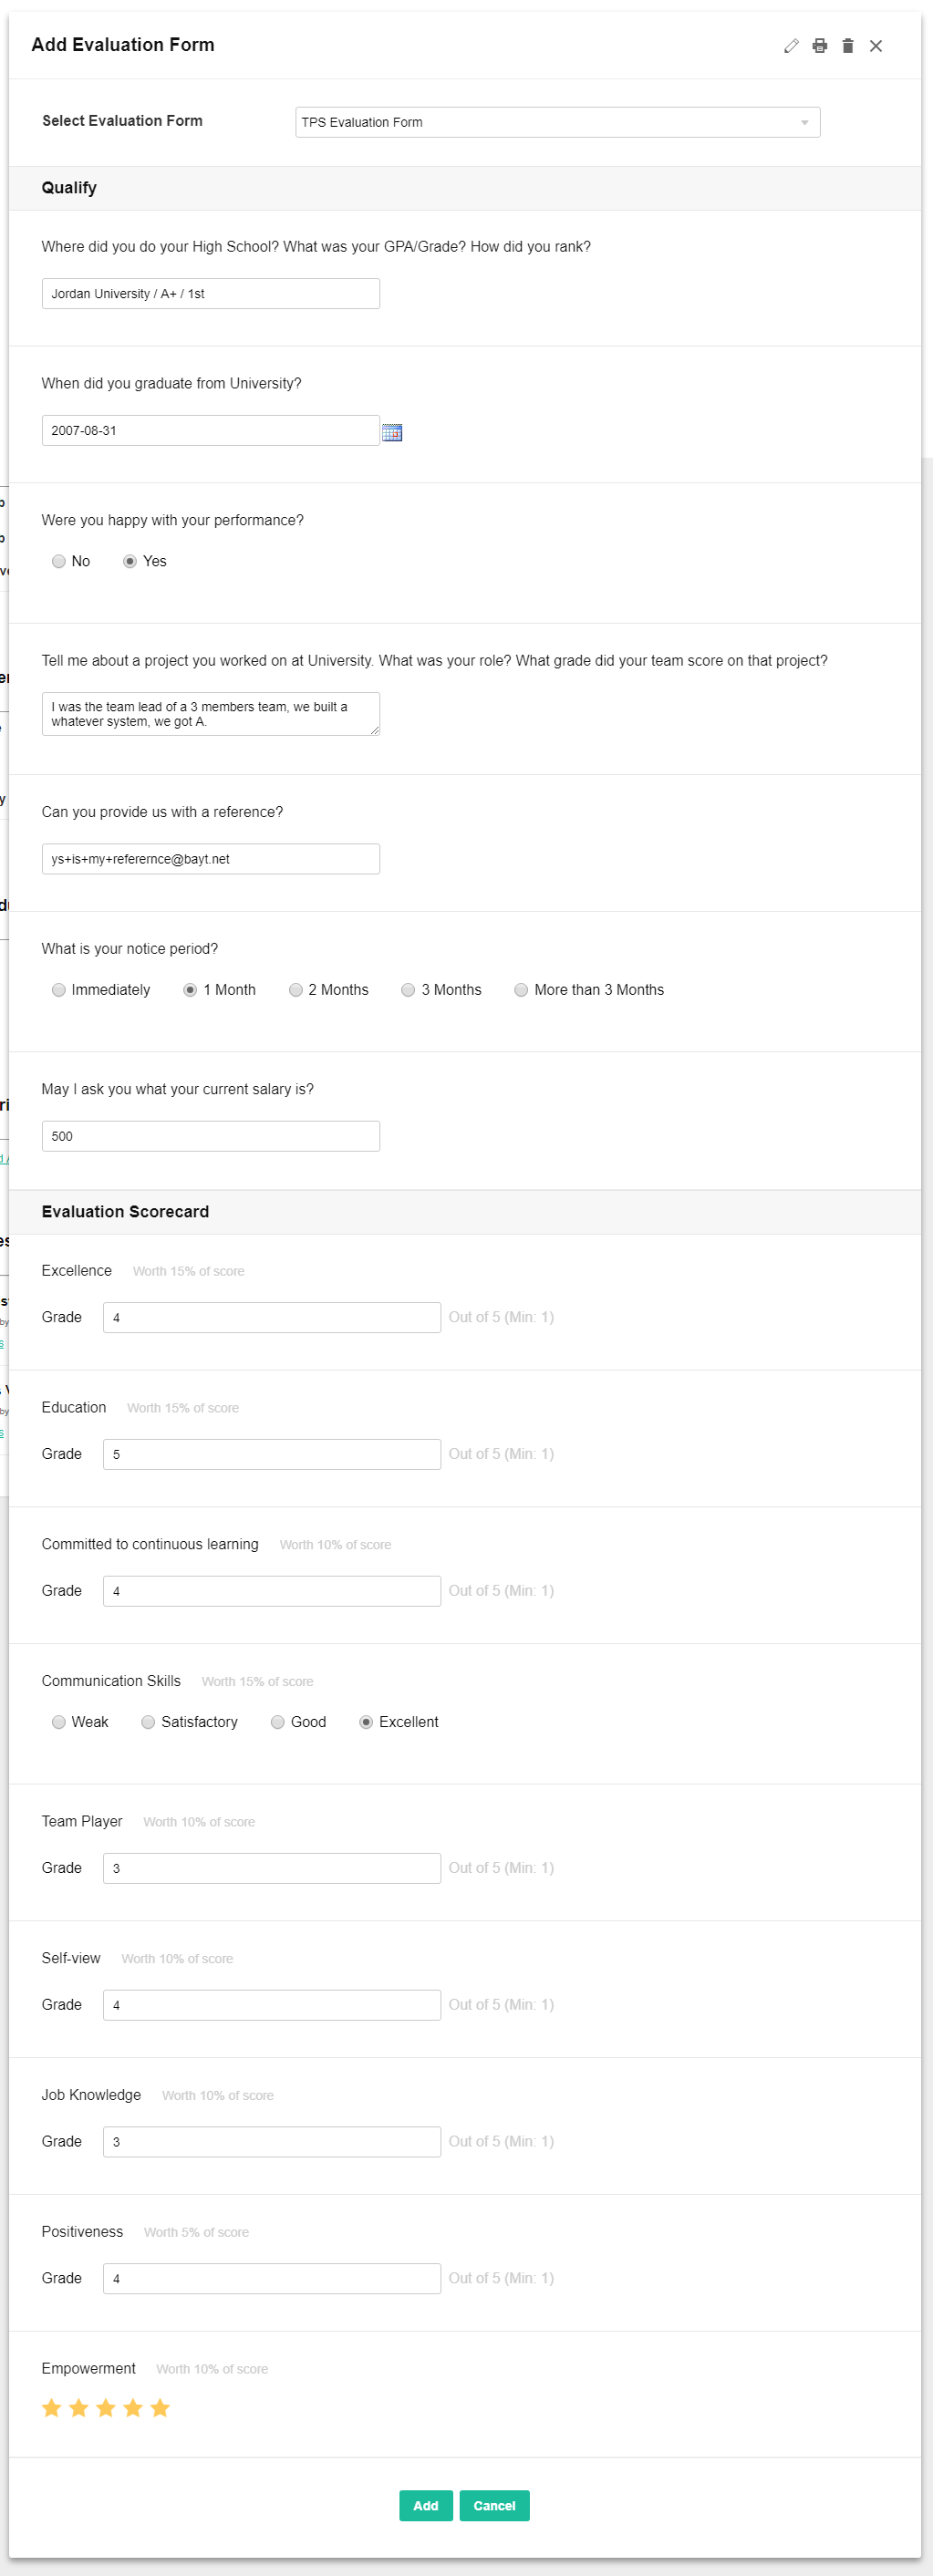Click the pencil edit icon in header
This screenshot has width=933, height=2576.
(791, 46)
